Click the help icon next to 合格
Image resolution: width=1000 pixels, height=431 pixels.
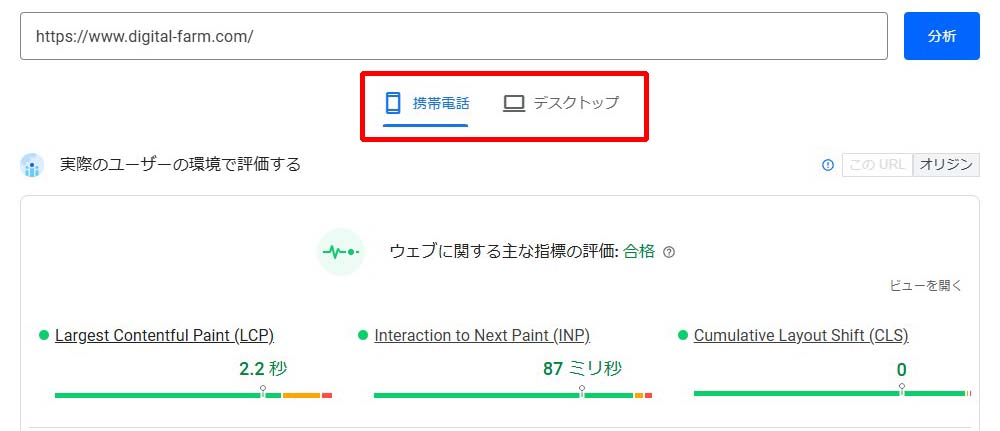668,252
